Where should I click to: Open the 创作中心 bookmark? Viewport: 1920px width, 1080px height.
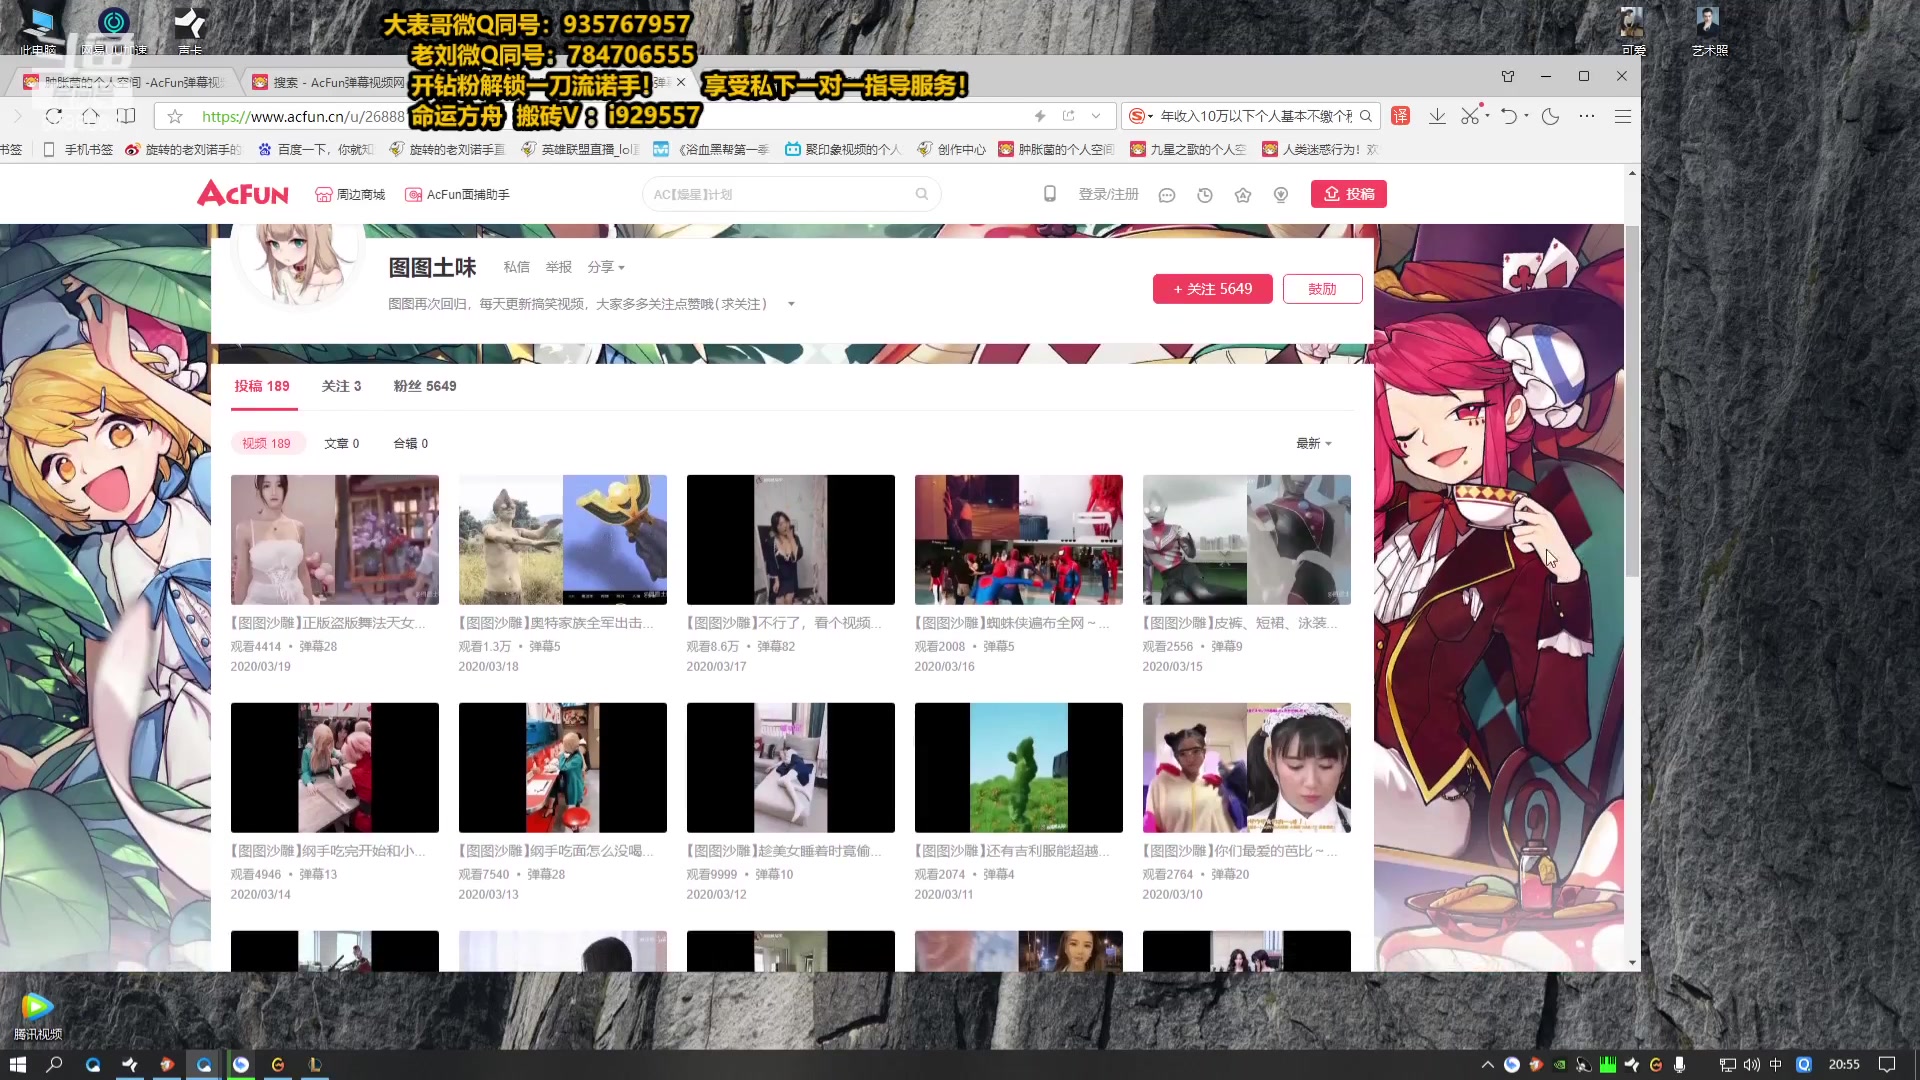(952, 149)
